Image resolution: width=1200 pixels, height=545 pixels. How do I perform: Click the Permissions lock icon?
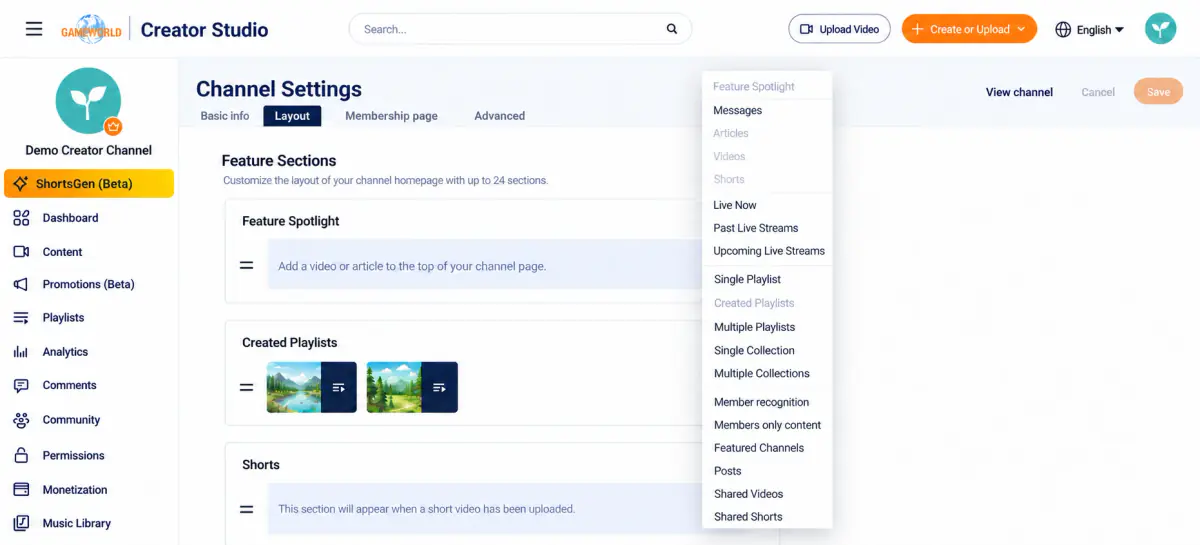click(21, 455)
